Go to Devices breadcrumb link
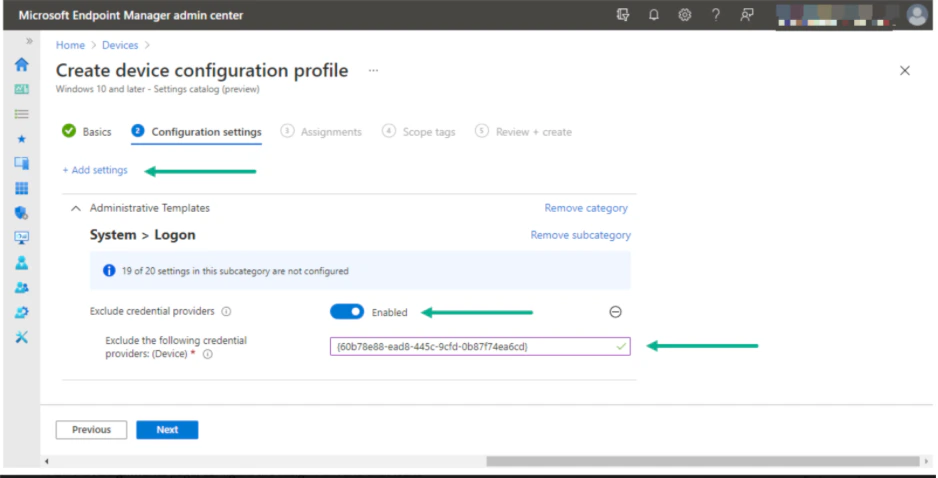938x478 pixels. click(120, 45)
